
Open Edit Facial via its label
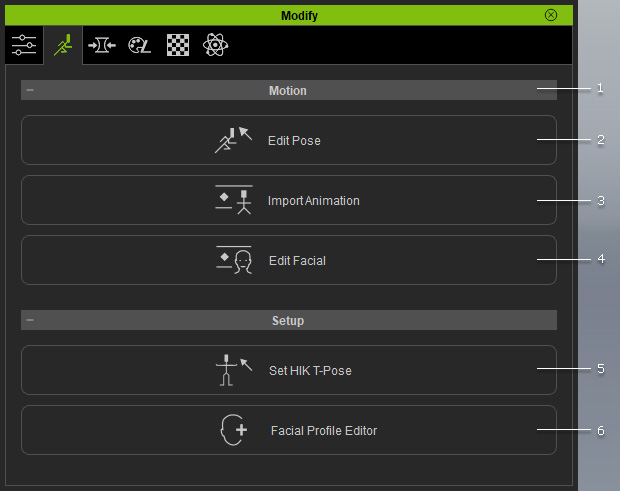point(297,261)
